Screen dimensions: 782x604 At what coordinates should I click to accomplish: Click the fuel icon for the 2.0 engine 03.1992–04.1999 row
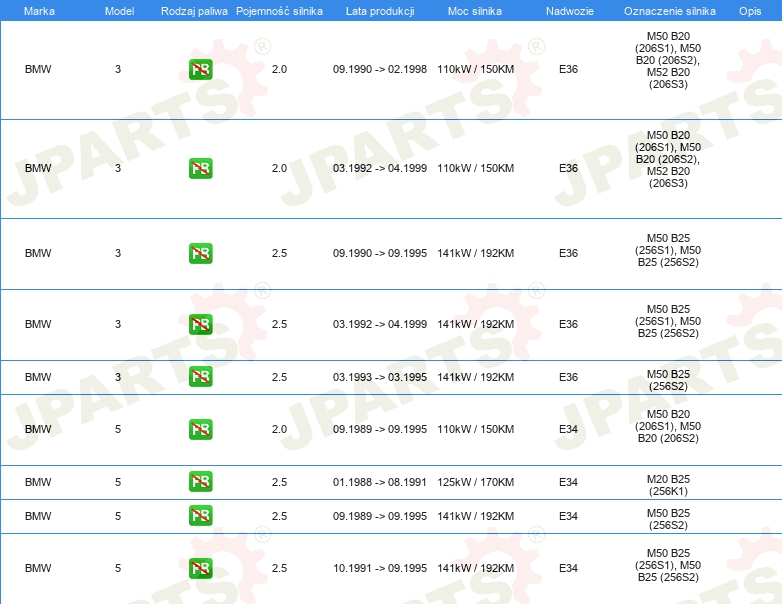click(x=200, y=169)
